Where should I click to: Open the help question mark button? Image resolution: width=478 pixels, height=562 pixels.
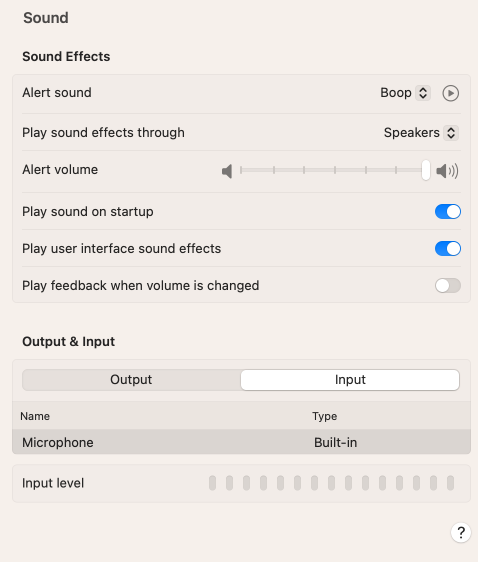click(461, 532)
